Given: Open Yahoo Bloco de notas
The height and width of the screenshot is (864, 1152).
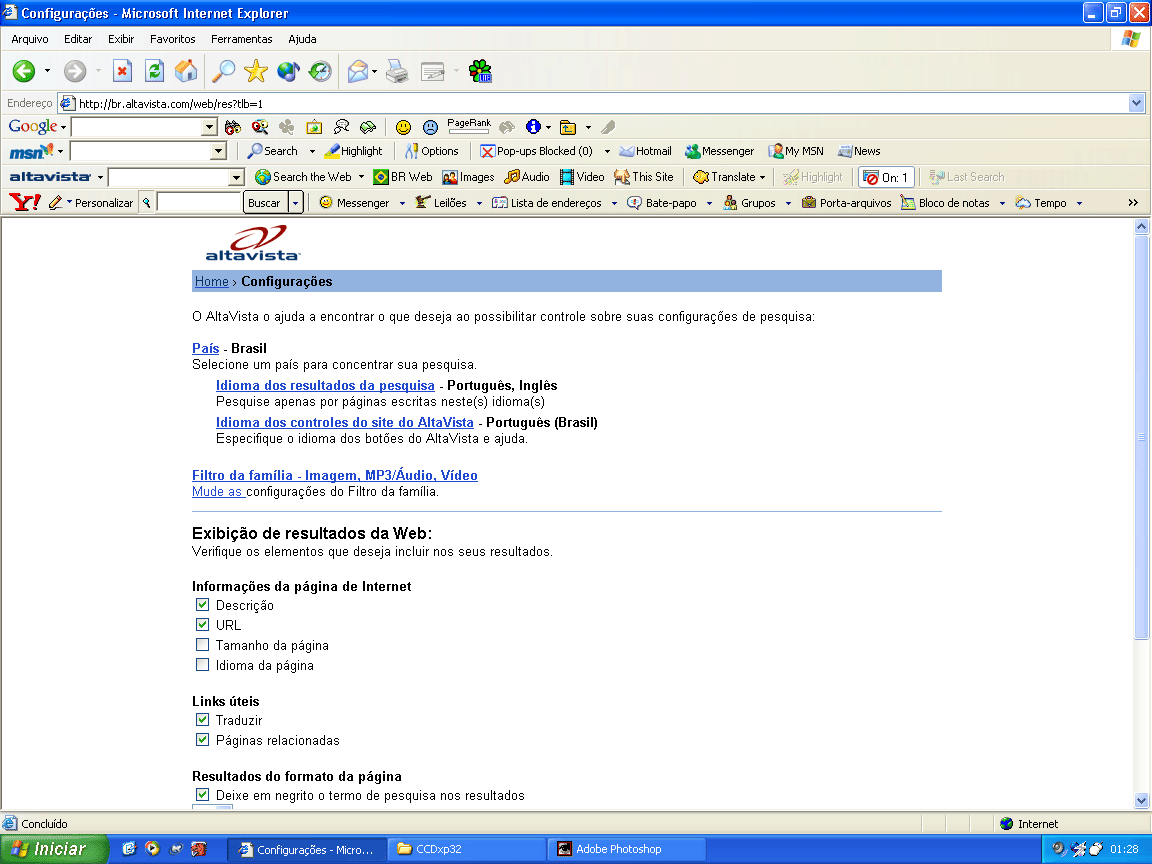Looking at the screenshot, I should pos(946,203).
